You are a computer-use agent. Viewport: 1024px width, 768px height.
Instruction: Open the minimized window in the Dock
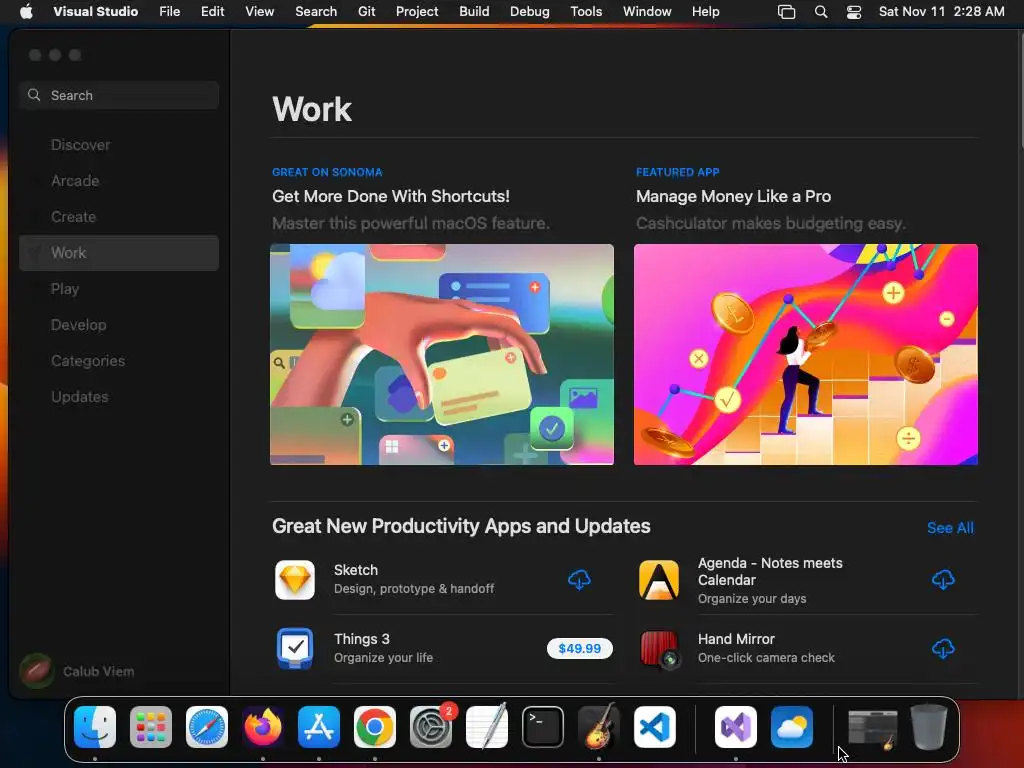tap(872, 728)
